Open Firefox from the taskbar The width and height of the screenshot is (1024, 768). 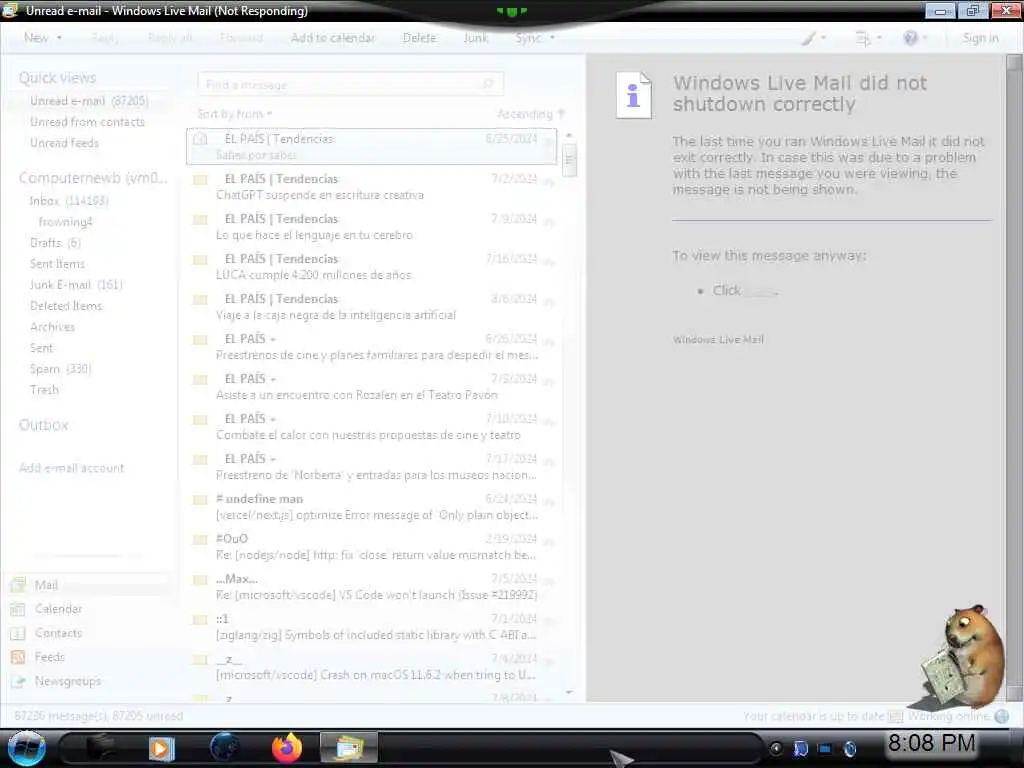coord(287,748)
